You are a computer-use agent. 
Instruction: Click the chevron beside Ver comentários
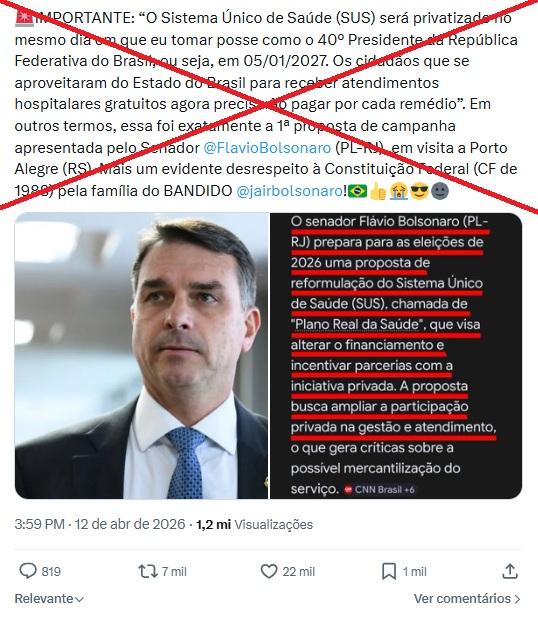(517, 599)
